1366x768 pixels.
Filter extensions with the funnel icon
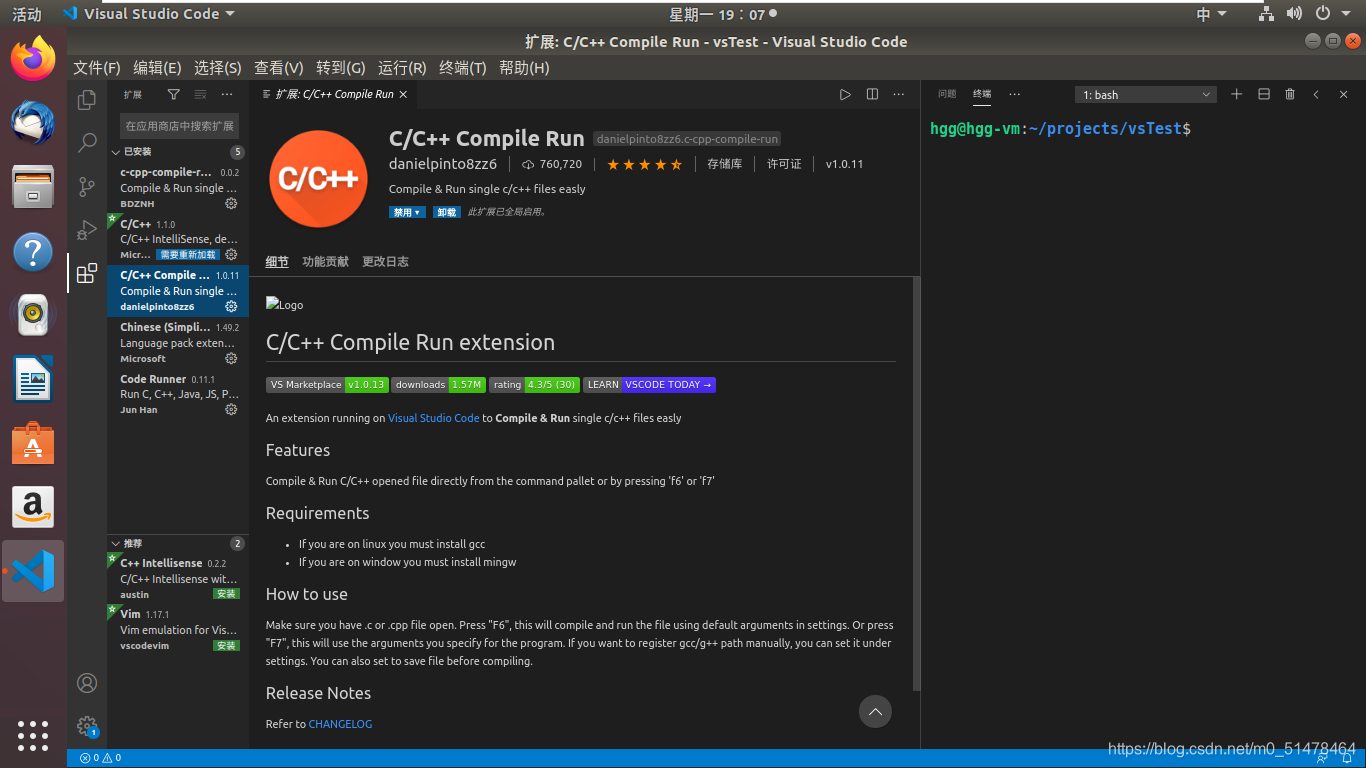click(174, 94)
